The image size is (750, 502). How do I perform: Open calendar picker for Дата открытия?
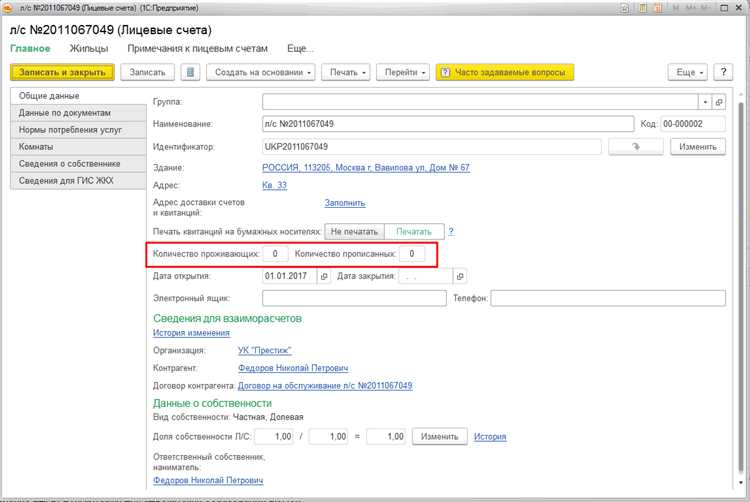[x=323, y=276]
